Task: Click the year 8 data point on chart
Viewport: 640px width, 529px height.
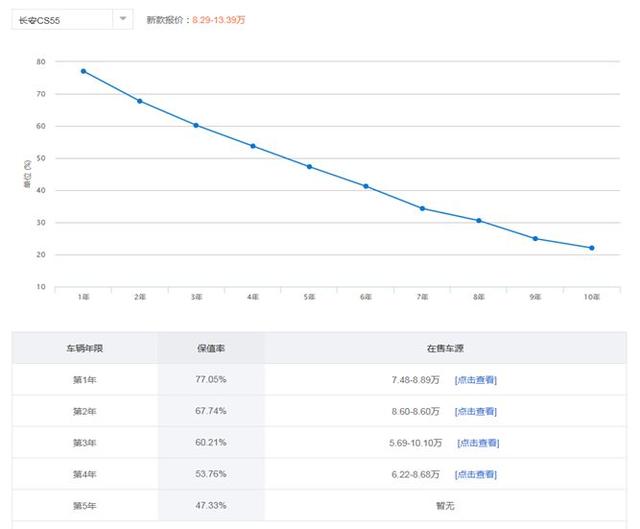Action: pyautogui.click(x=479, y=220)
